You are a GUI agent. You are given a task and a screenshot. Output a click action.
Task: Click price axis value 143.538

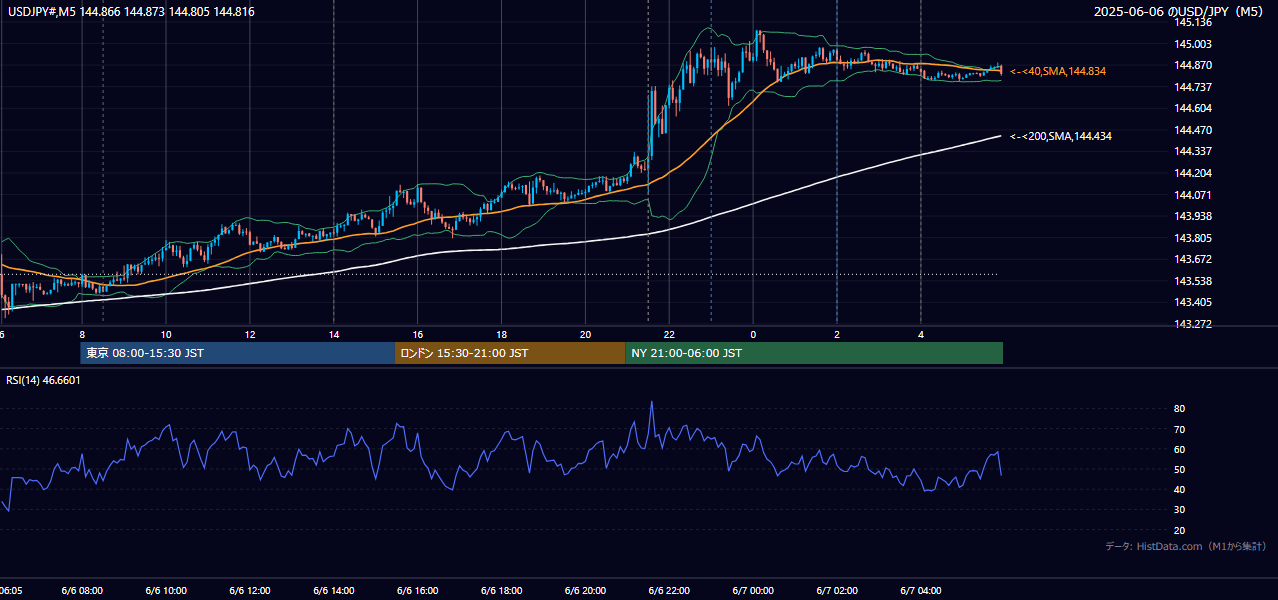coord(1192,281)
